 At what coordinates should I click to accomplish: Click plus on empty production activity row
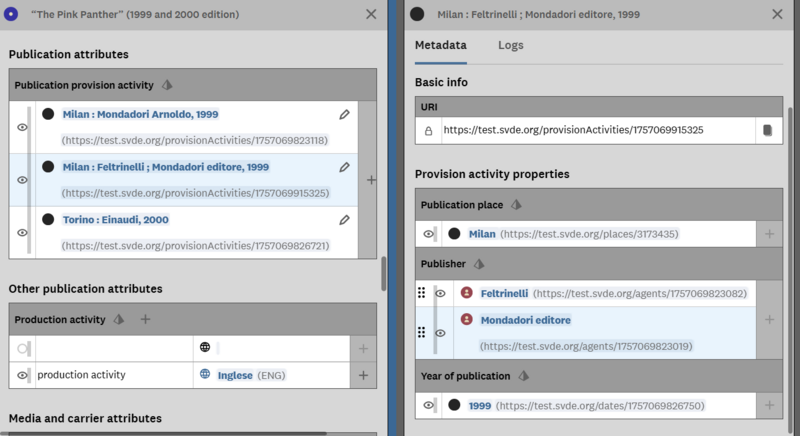363,349
